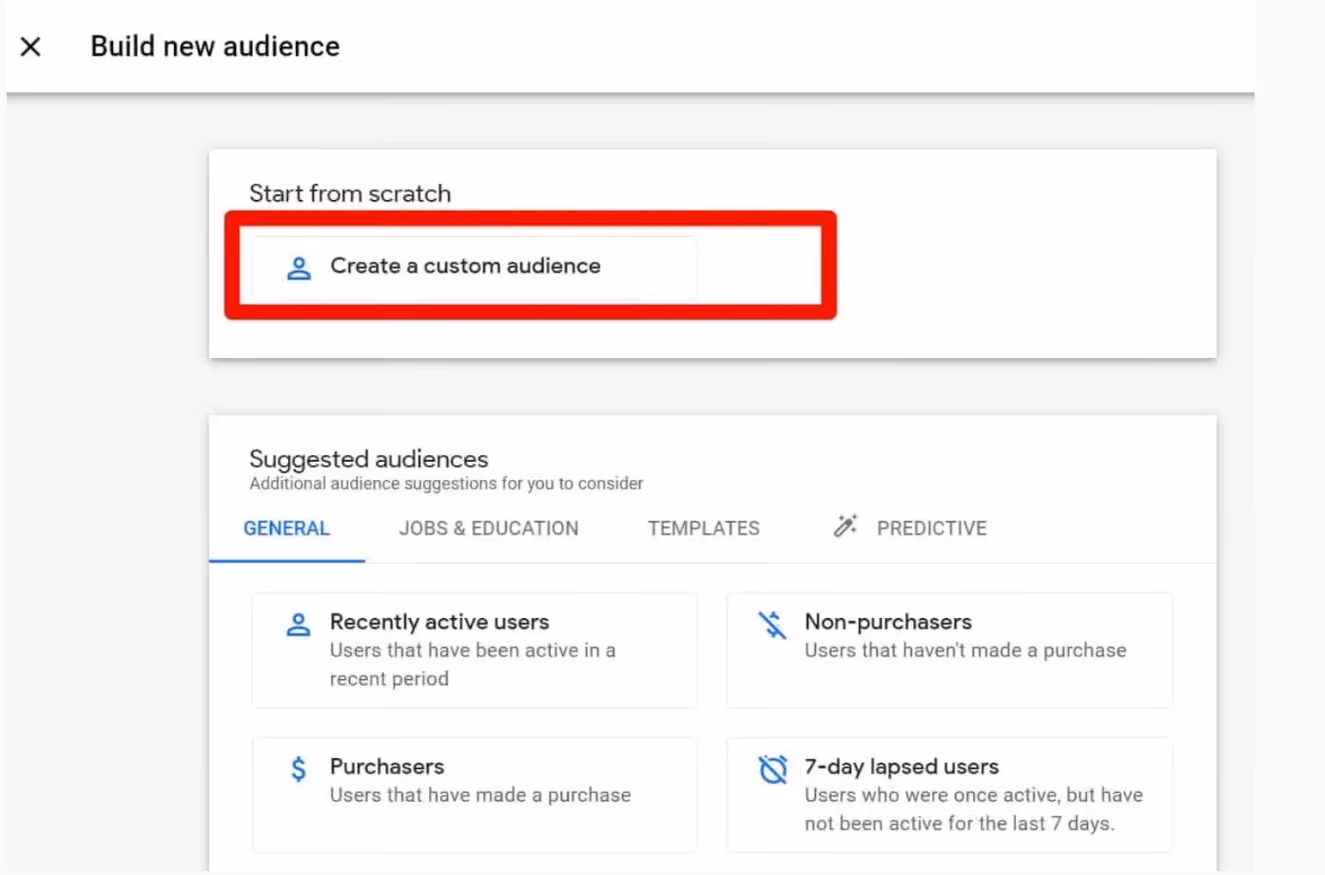Pick the 7-day lapsed users audience
1325x875 pixels.
pos(949,794)
